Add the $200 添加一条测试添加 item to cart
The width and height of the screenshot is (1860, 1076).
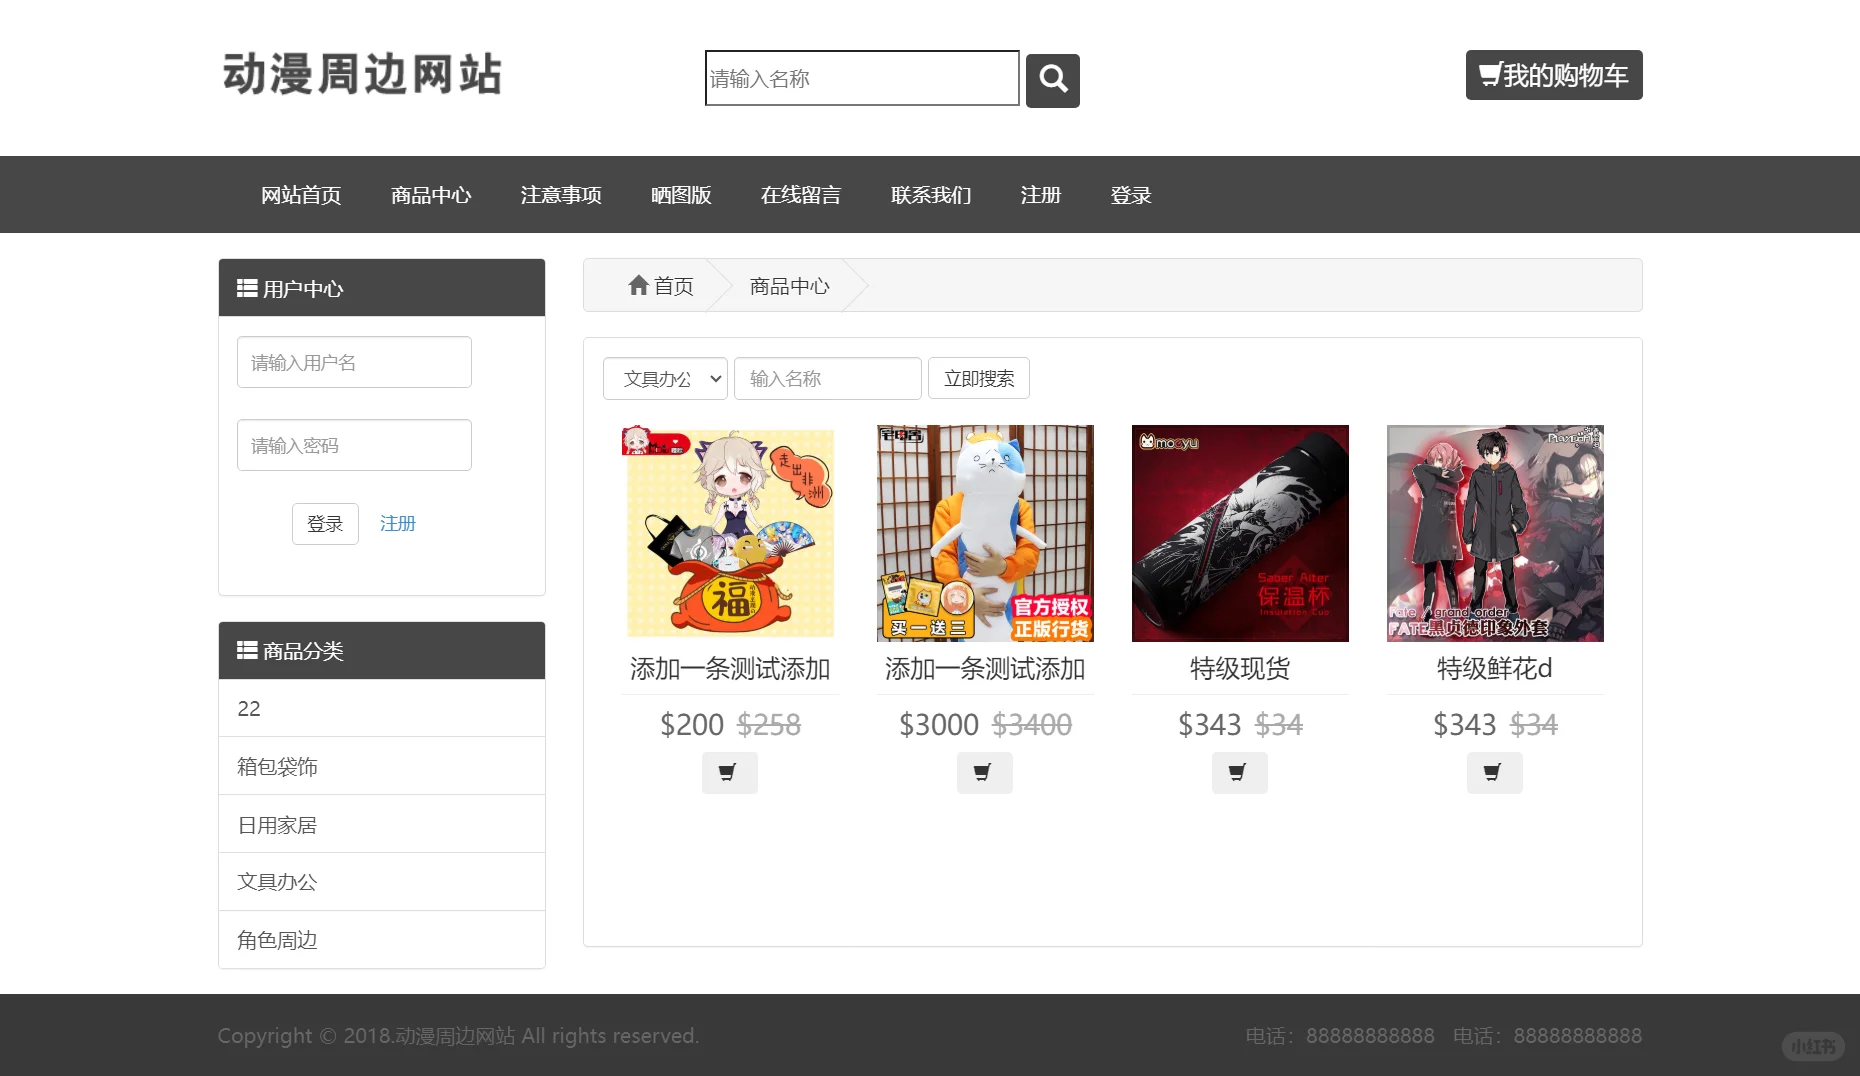click(x=729, y=772)
